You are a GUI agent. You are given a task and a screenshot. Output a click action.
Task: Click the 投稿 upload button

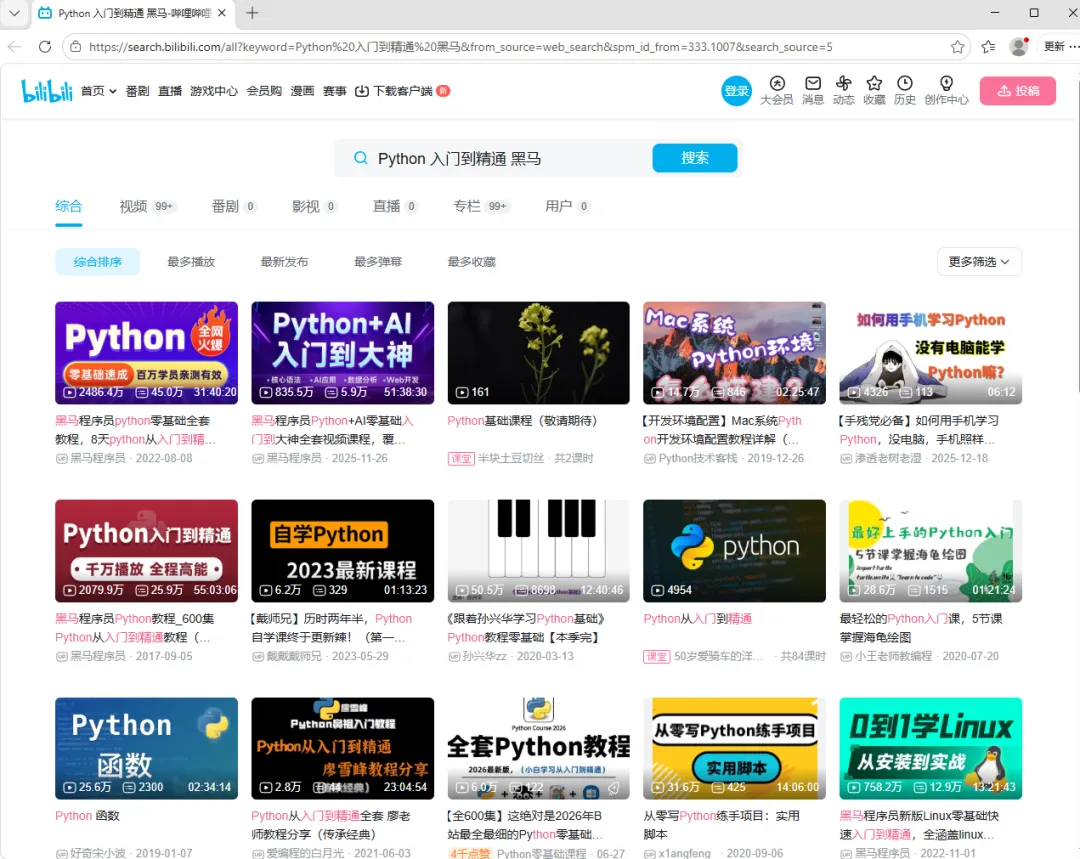pos(1017,91)
